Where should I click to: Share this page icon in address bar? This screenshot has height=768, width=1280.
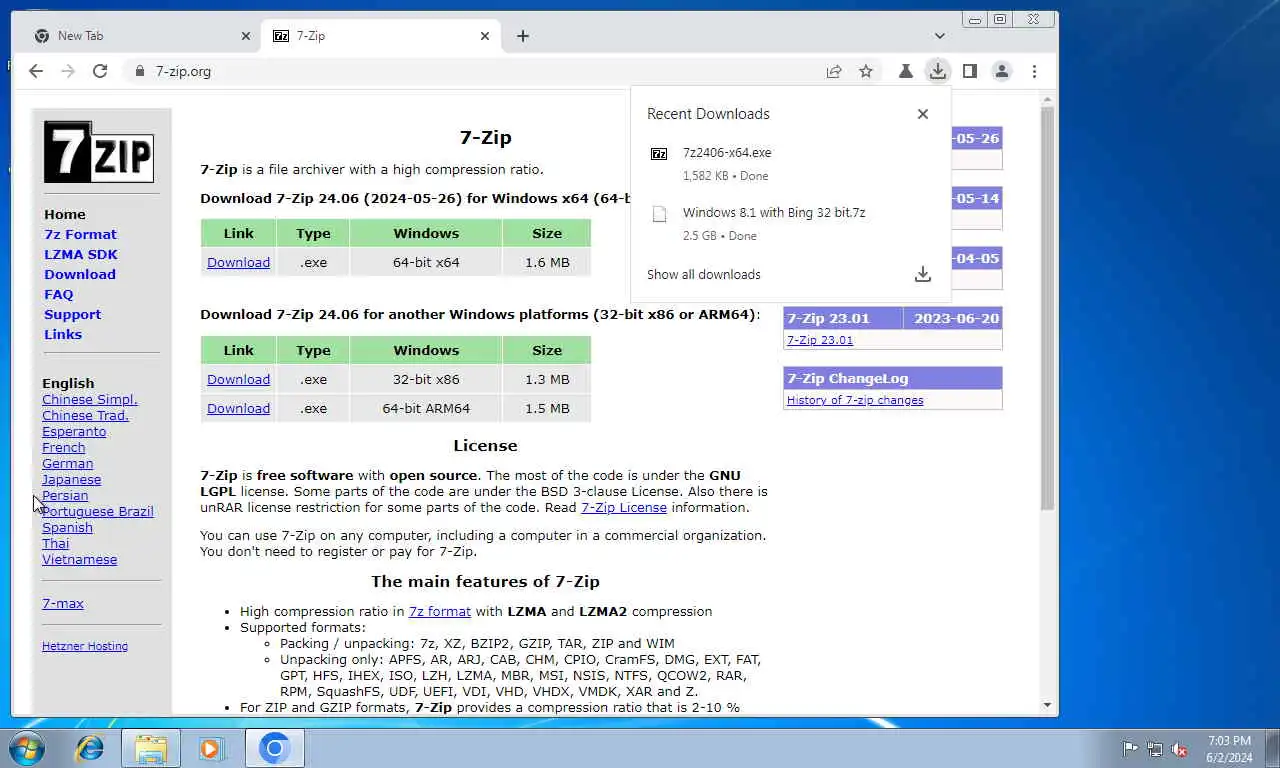tap(834, 71)
